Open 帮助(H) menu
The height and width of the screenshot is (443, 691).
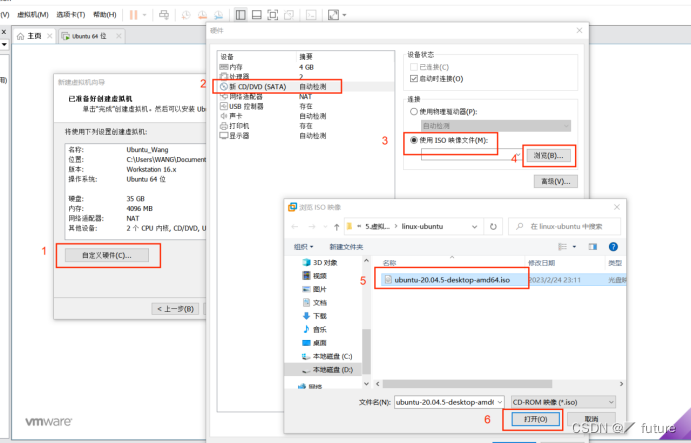104,15
